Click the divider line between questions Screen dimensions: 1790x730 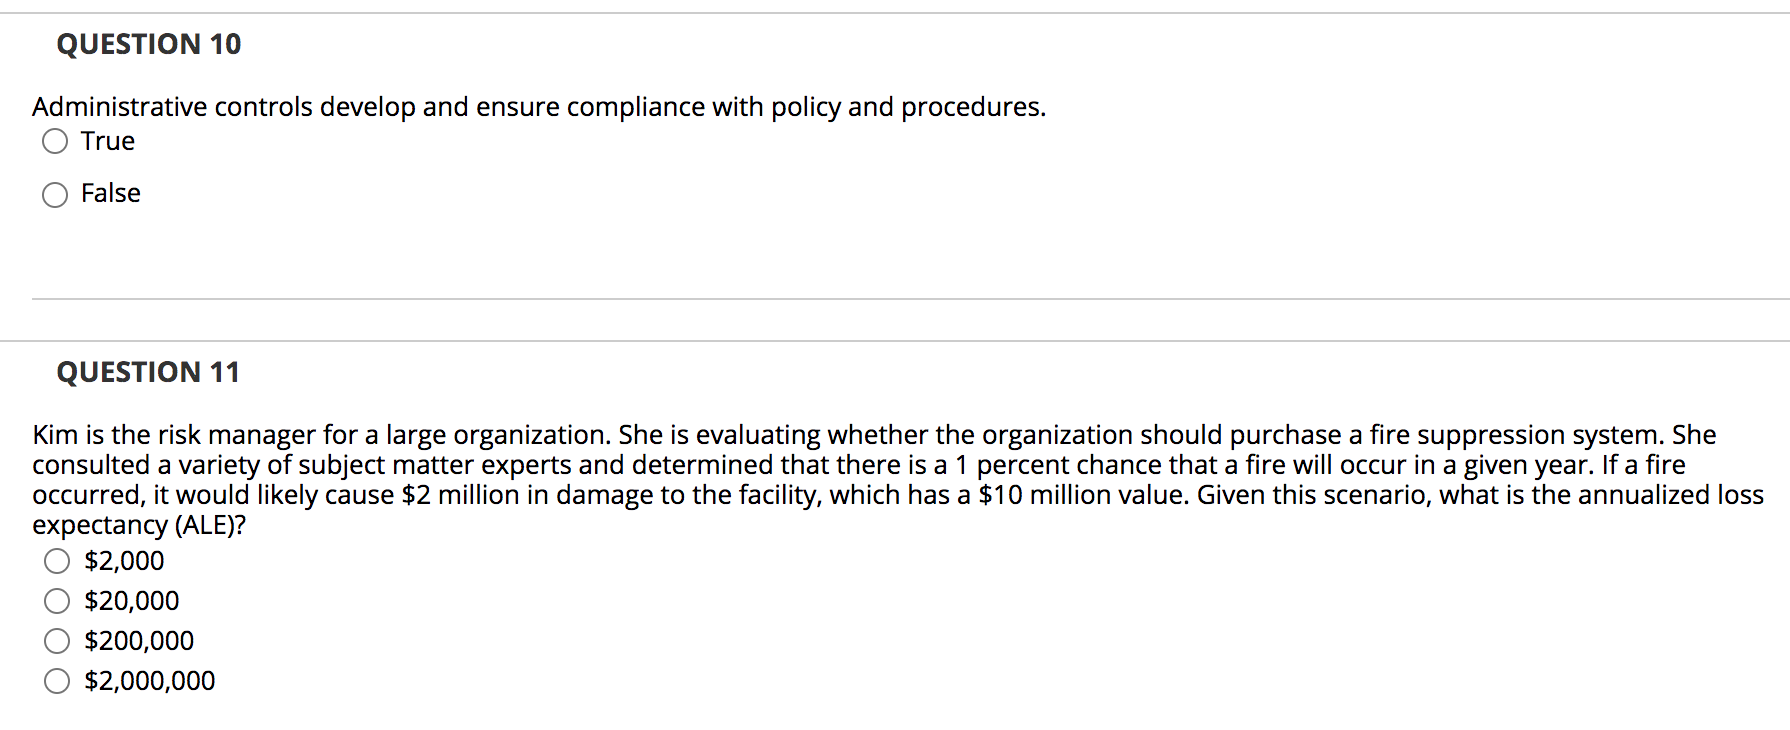pos(895,297)
